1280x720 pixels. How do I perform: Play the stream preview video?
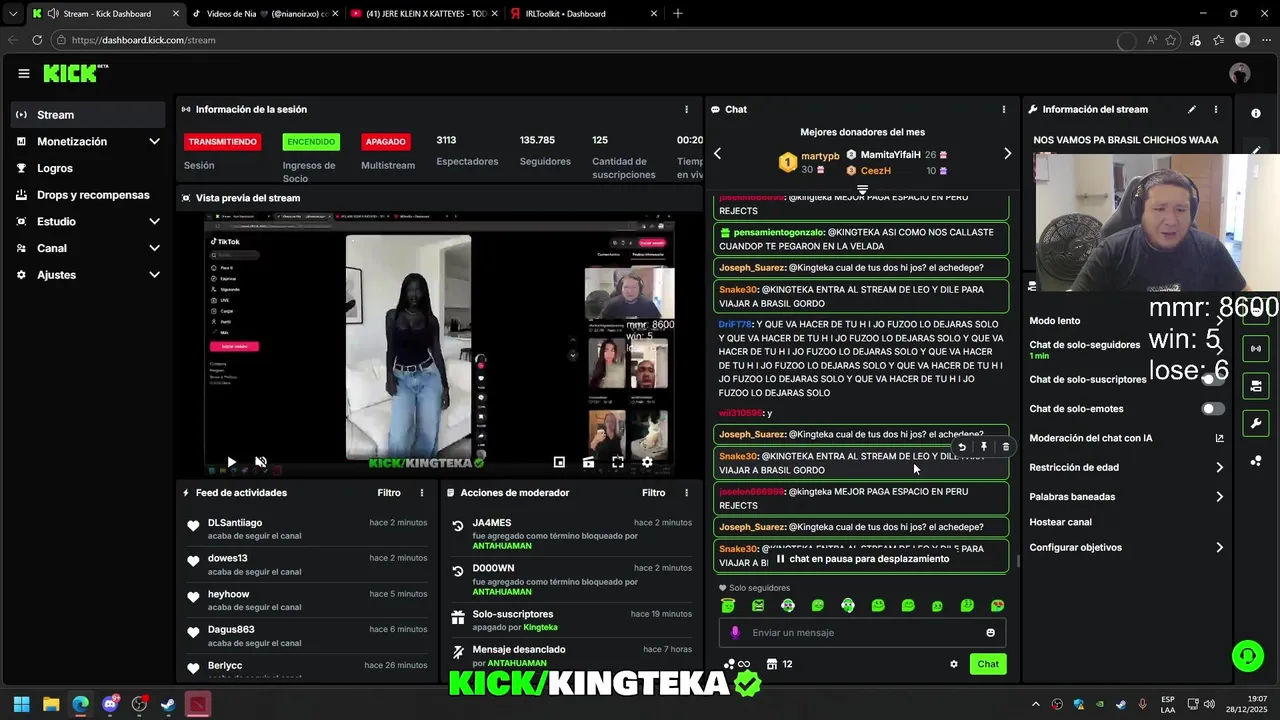(x=231, y=462)
